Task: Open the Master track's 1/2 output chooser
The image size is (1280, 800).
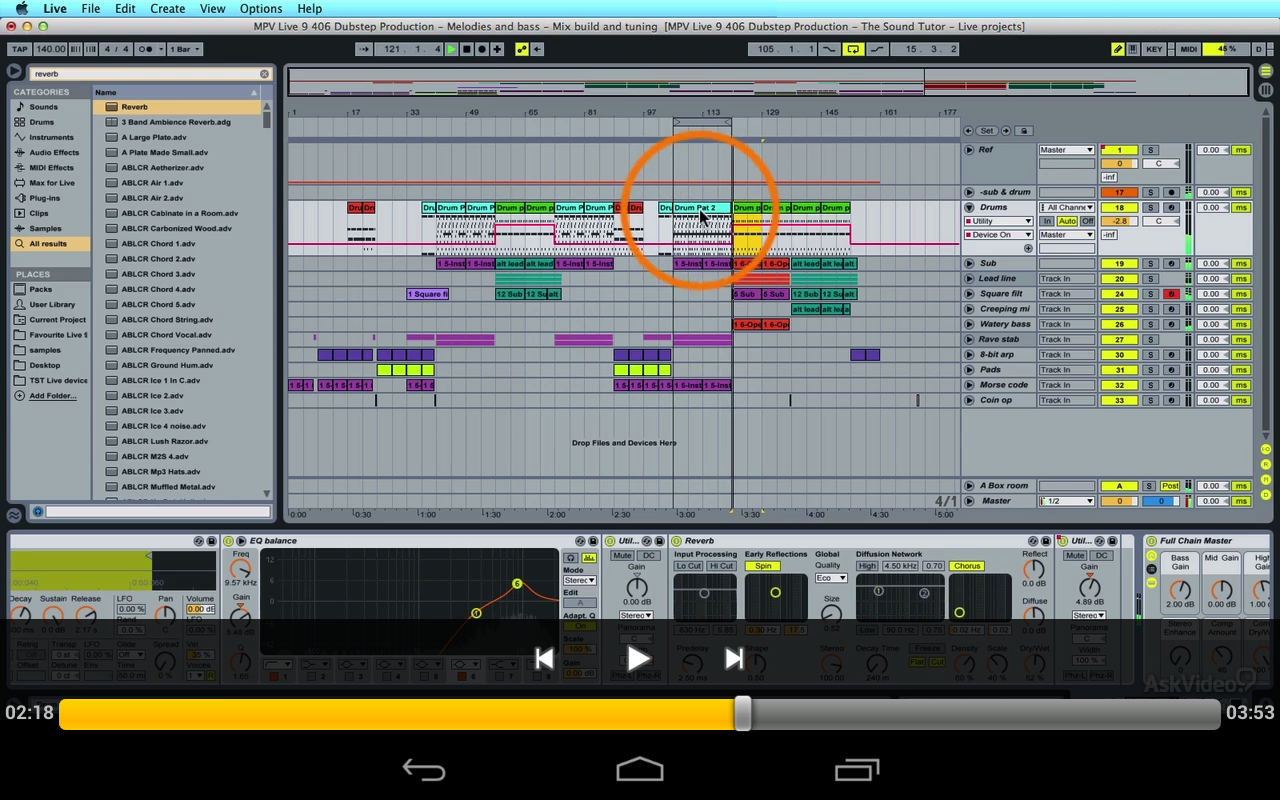Action: coord(1067,501)
